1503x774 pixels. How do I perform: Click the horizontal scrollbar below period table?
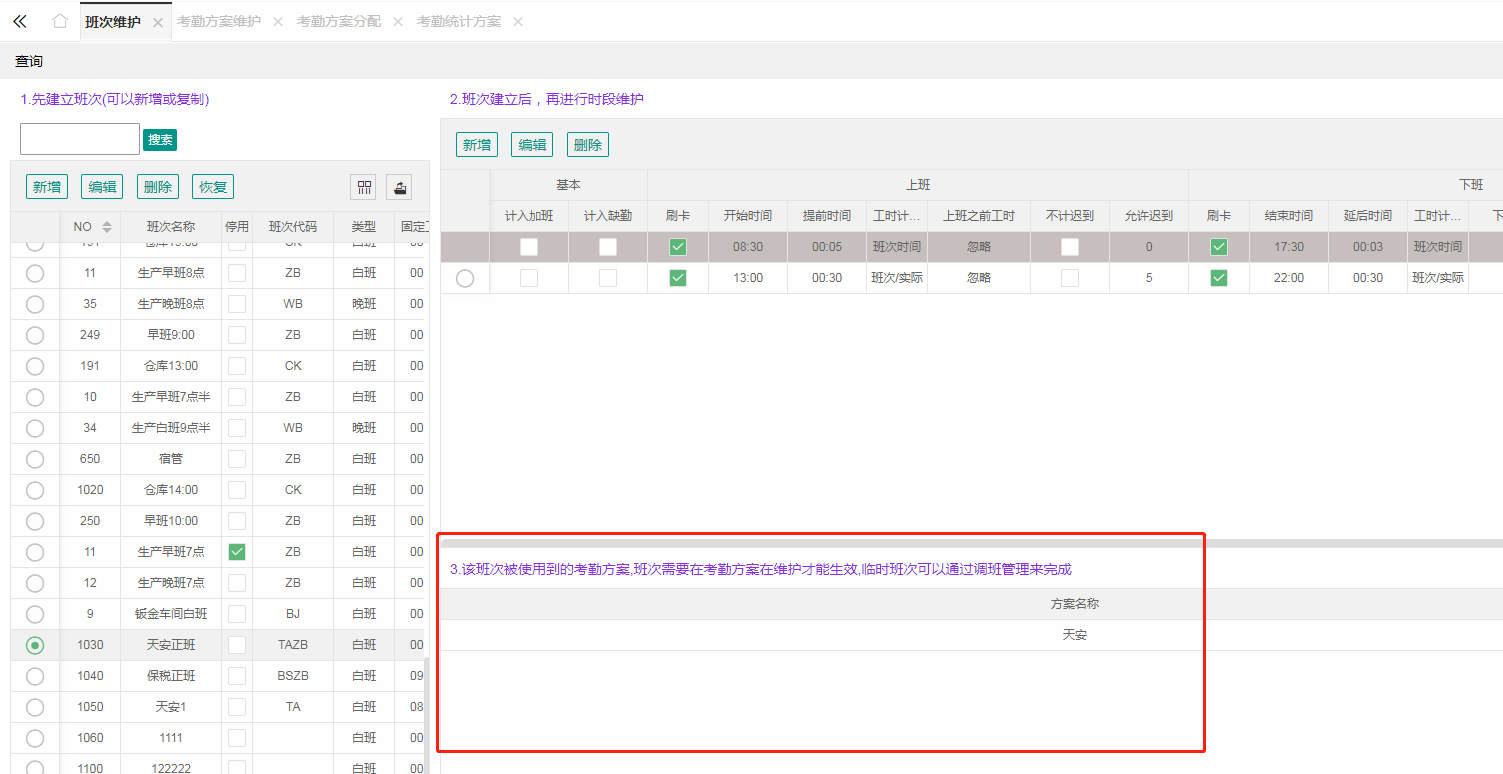coord(970,543)
